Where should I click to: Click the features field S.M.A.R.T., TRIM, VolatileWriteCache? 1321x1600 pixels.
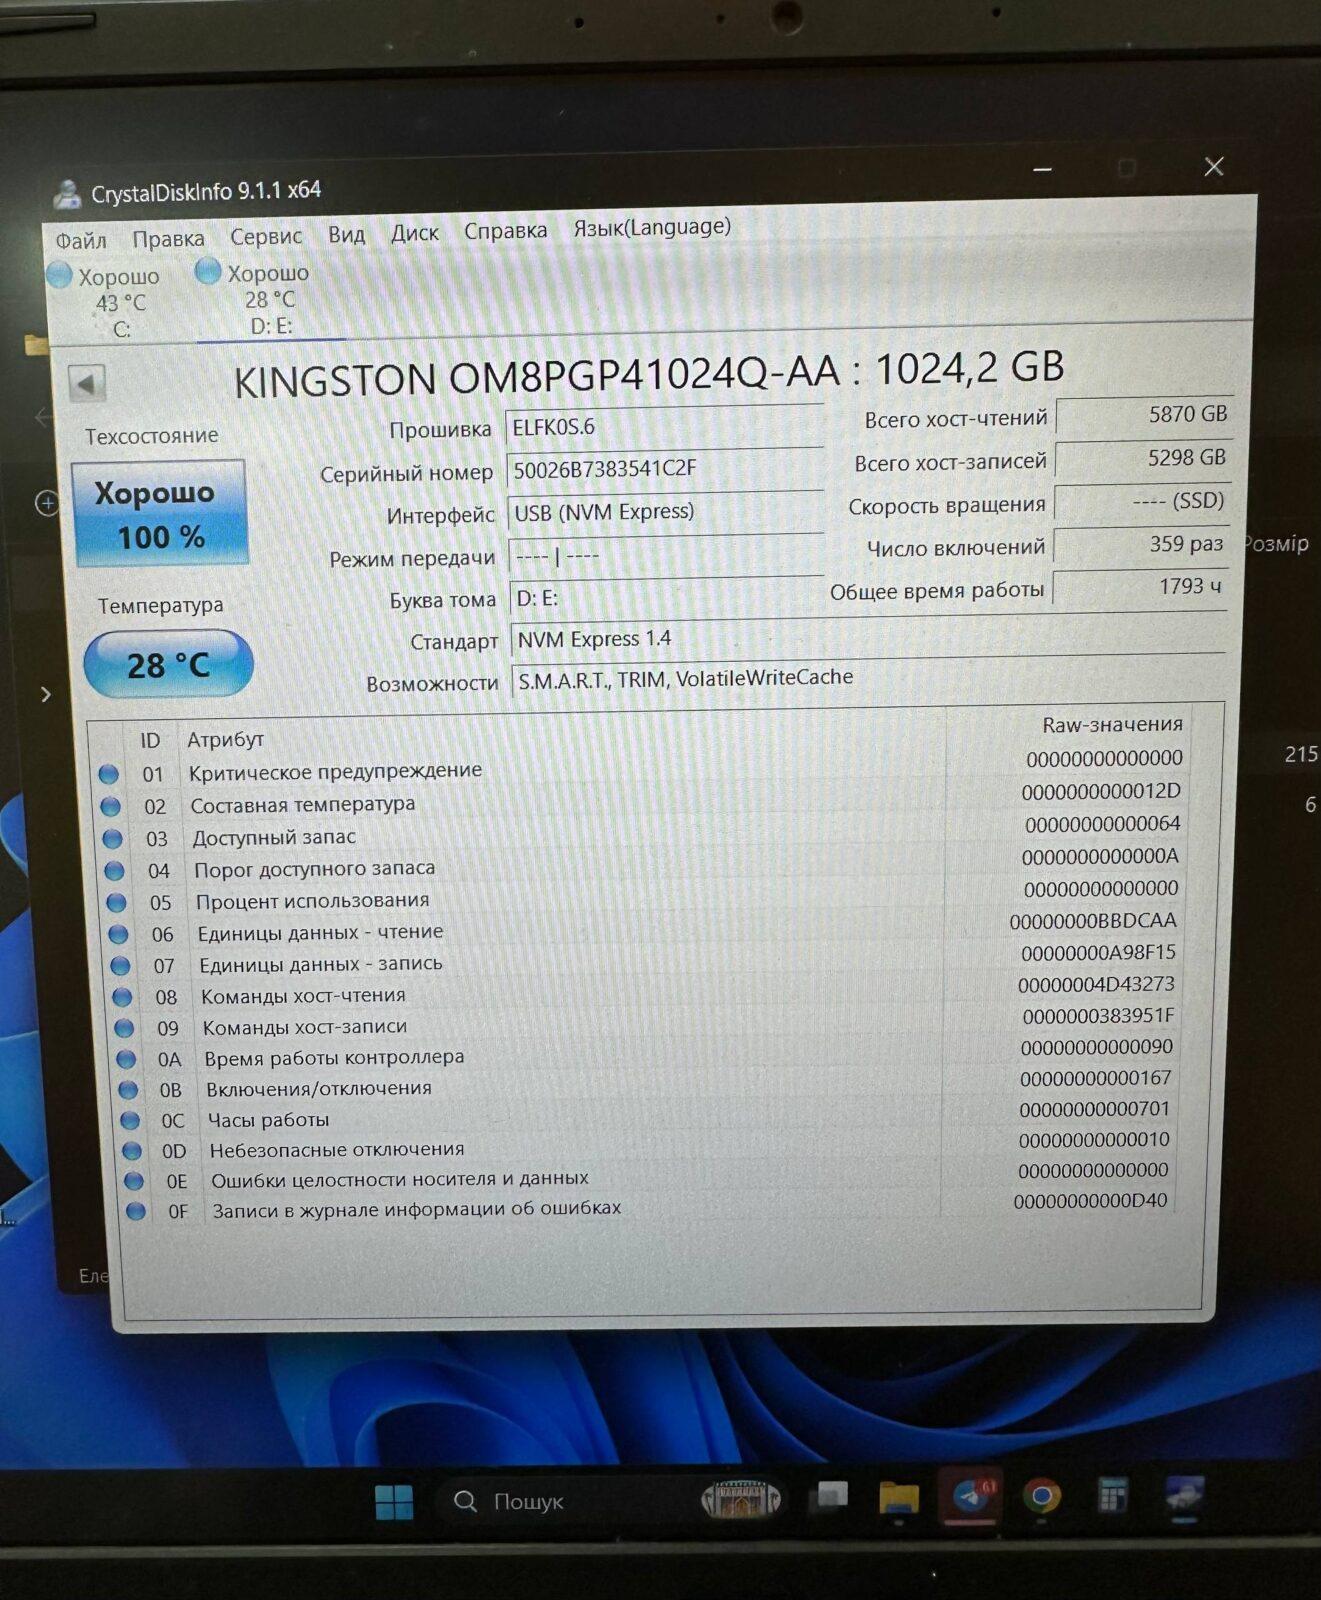pos(868,677)
